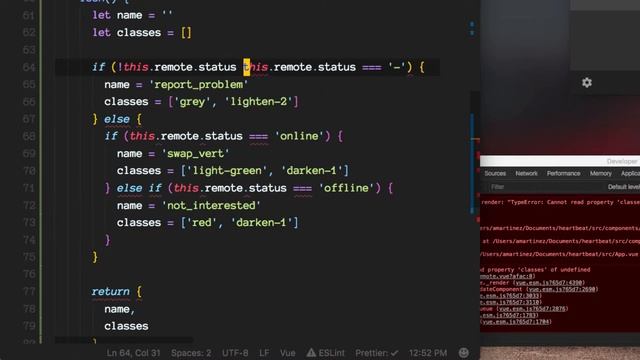Place cursor in 'swap_vert' string
The height and width of the screenshot is (360, 640).
coord(196,153)
